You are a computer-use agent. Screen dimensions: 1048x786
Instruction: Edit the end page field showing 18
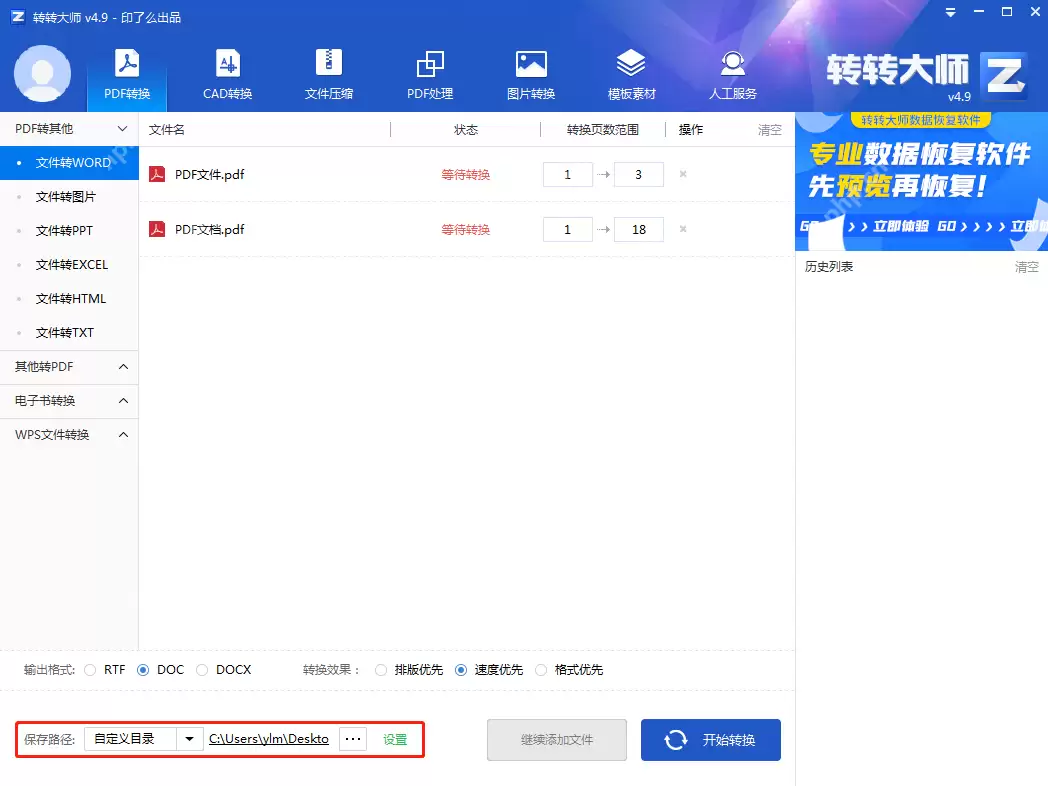coord(637,229)
